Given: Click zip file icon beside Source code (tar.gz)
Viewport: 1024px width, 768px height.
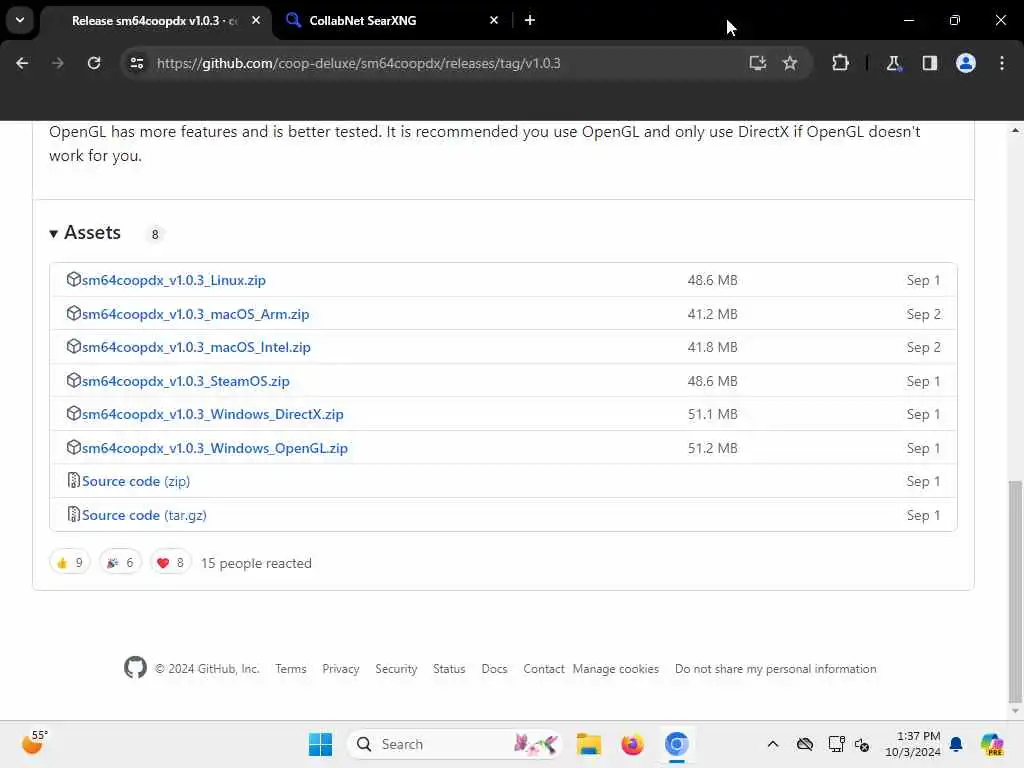Looking at the screenshot, I should tap(74, 515).
